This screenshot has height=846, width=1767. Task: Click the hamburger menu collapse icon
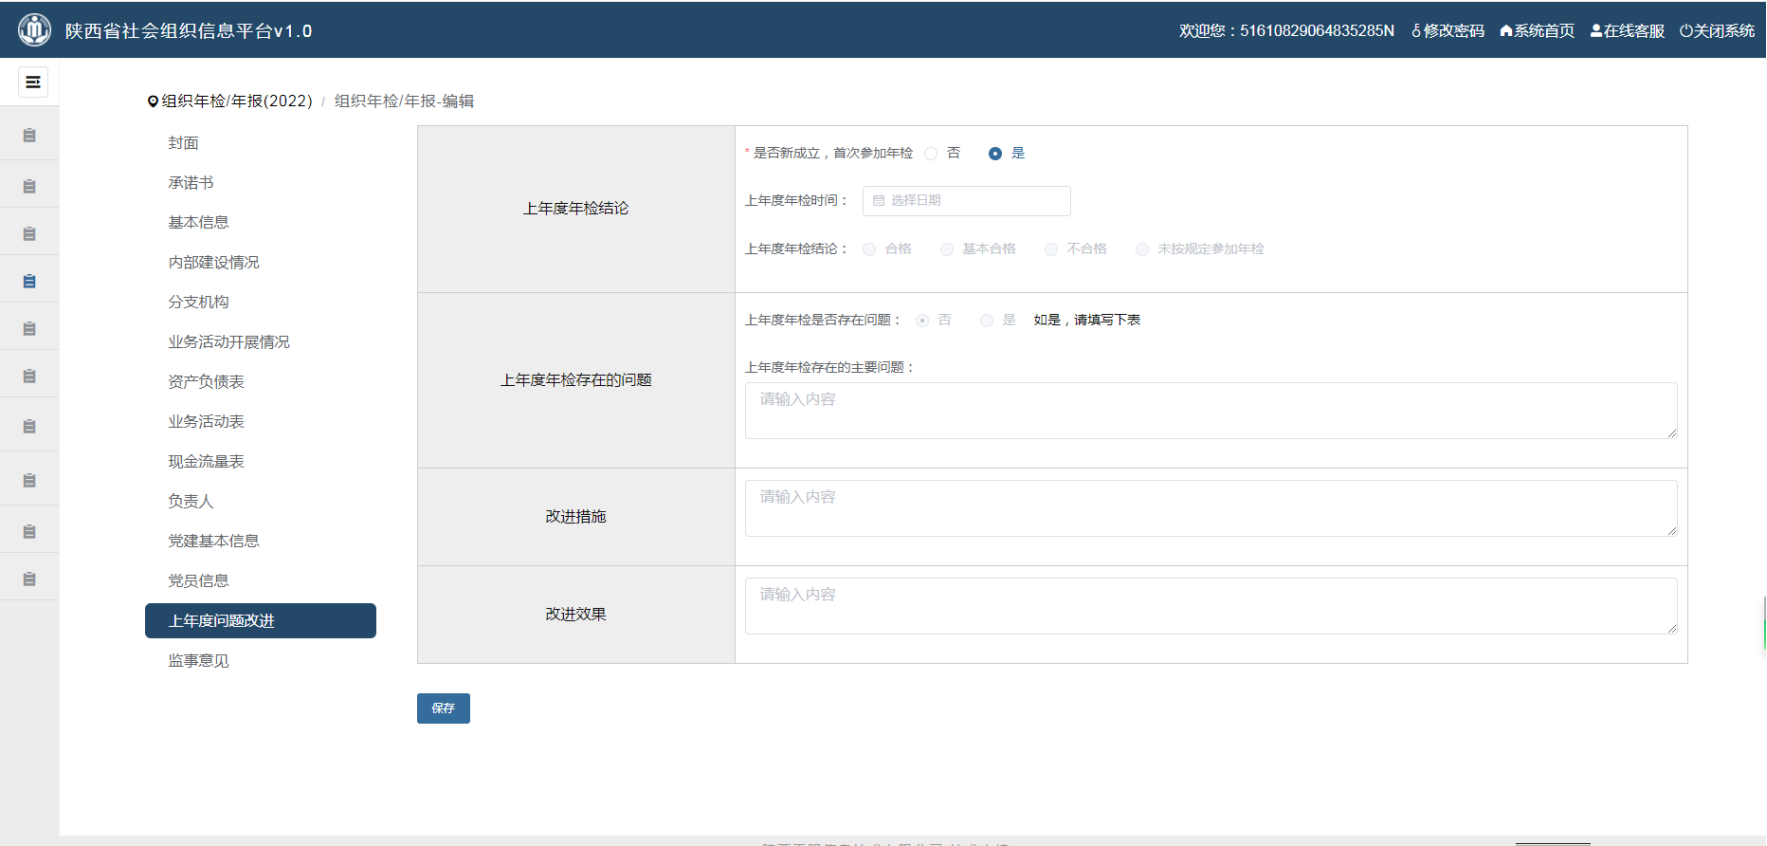click(x=33, y=82)
